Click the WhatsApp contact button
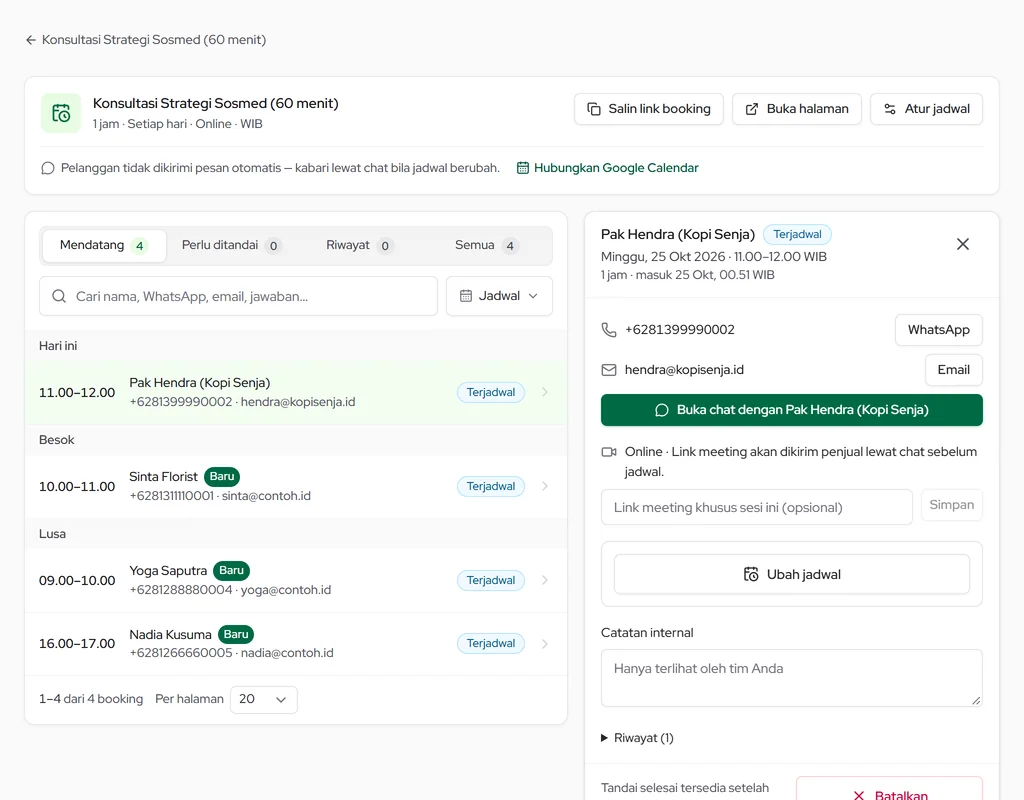1024x800 pixels. [938, 330]
